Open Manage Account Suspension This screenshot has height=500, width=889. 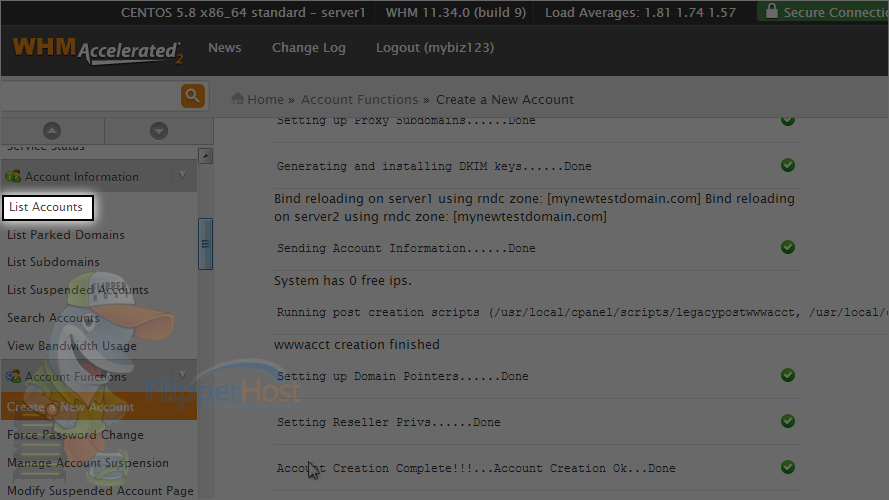tap(88, 463)
